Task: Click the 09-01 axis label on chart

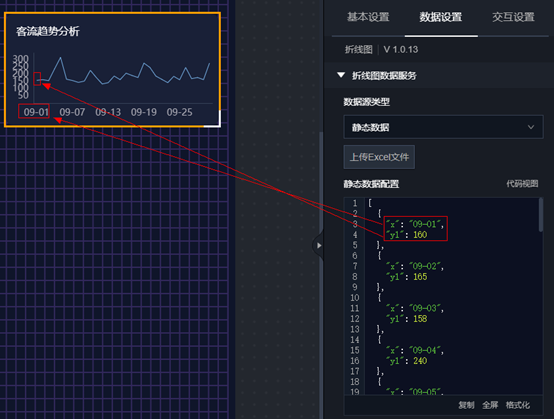Action: [36, 112]
